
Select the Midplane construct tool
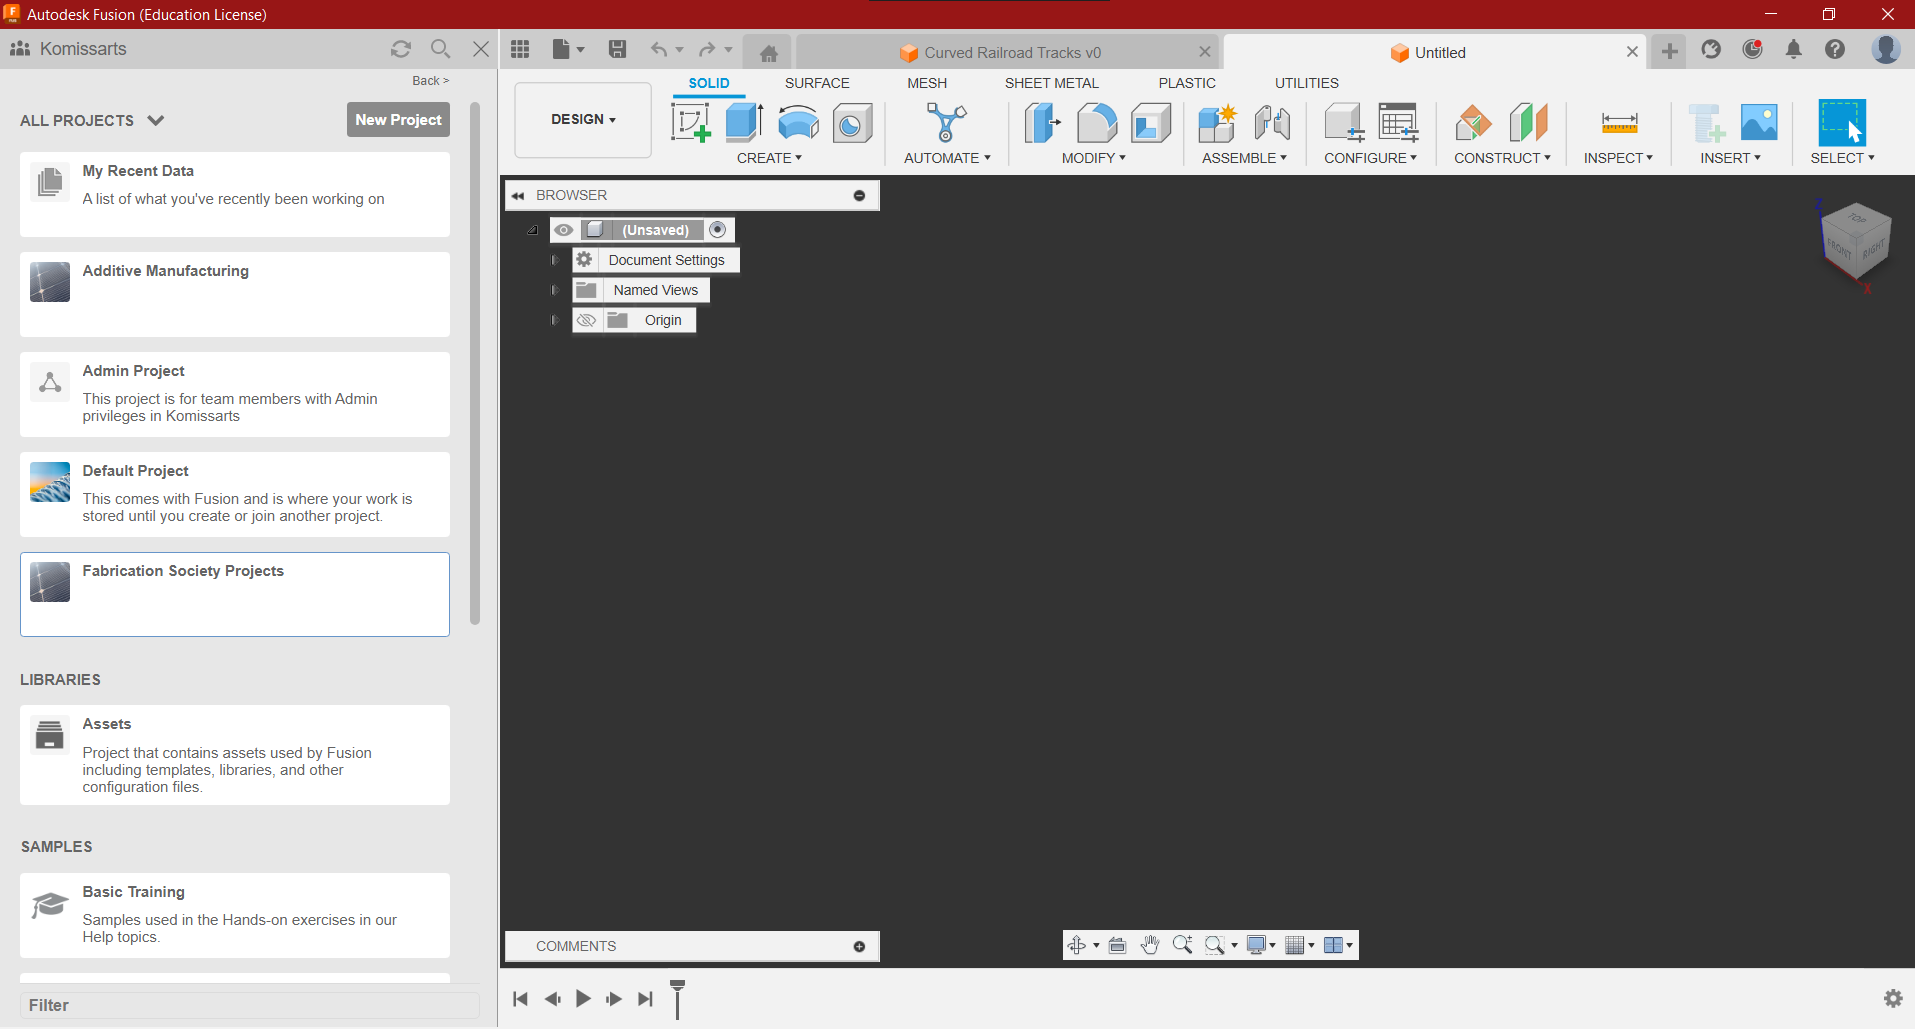click(x=1528, y=123)
